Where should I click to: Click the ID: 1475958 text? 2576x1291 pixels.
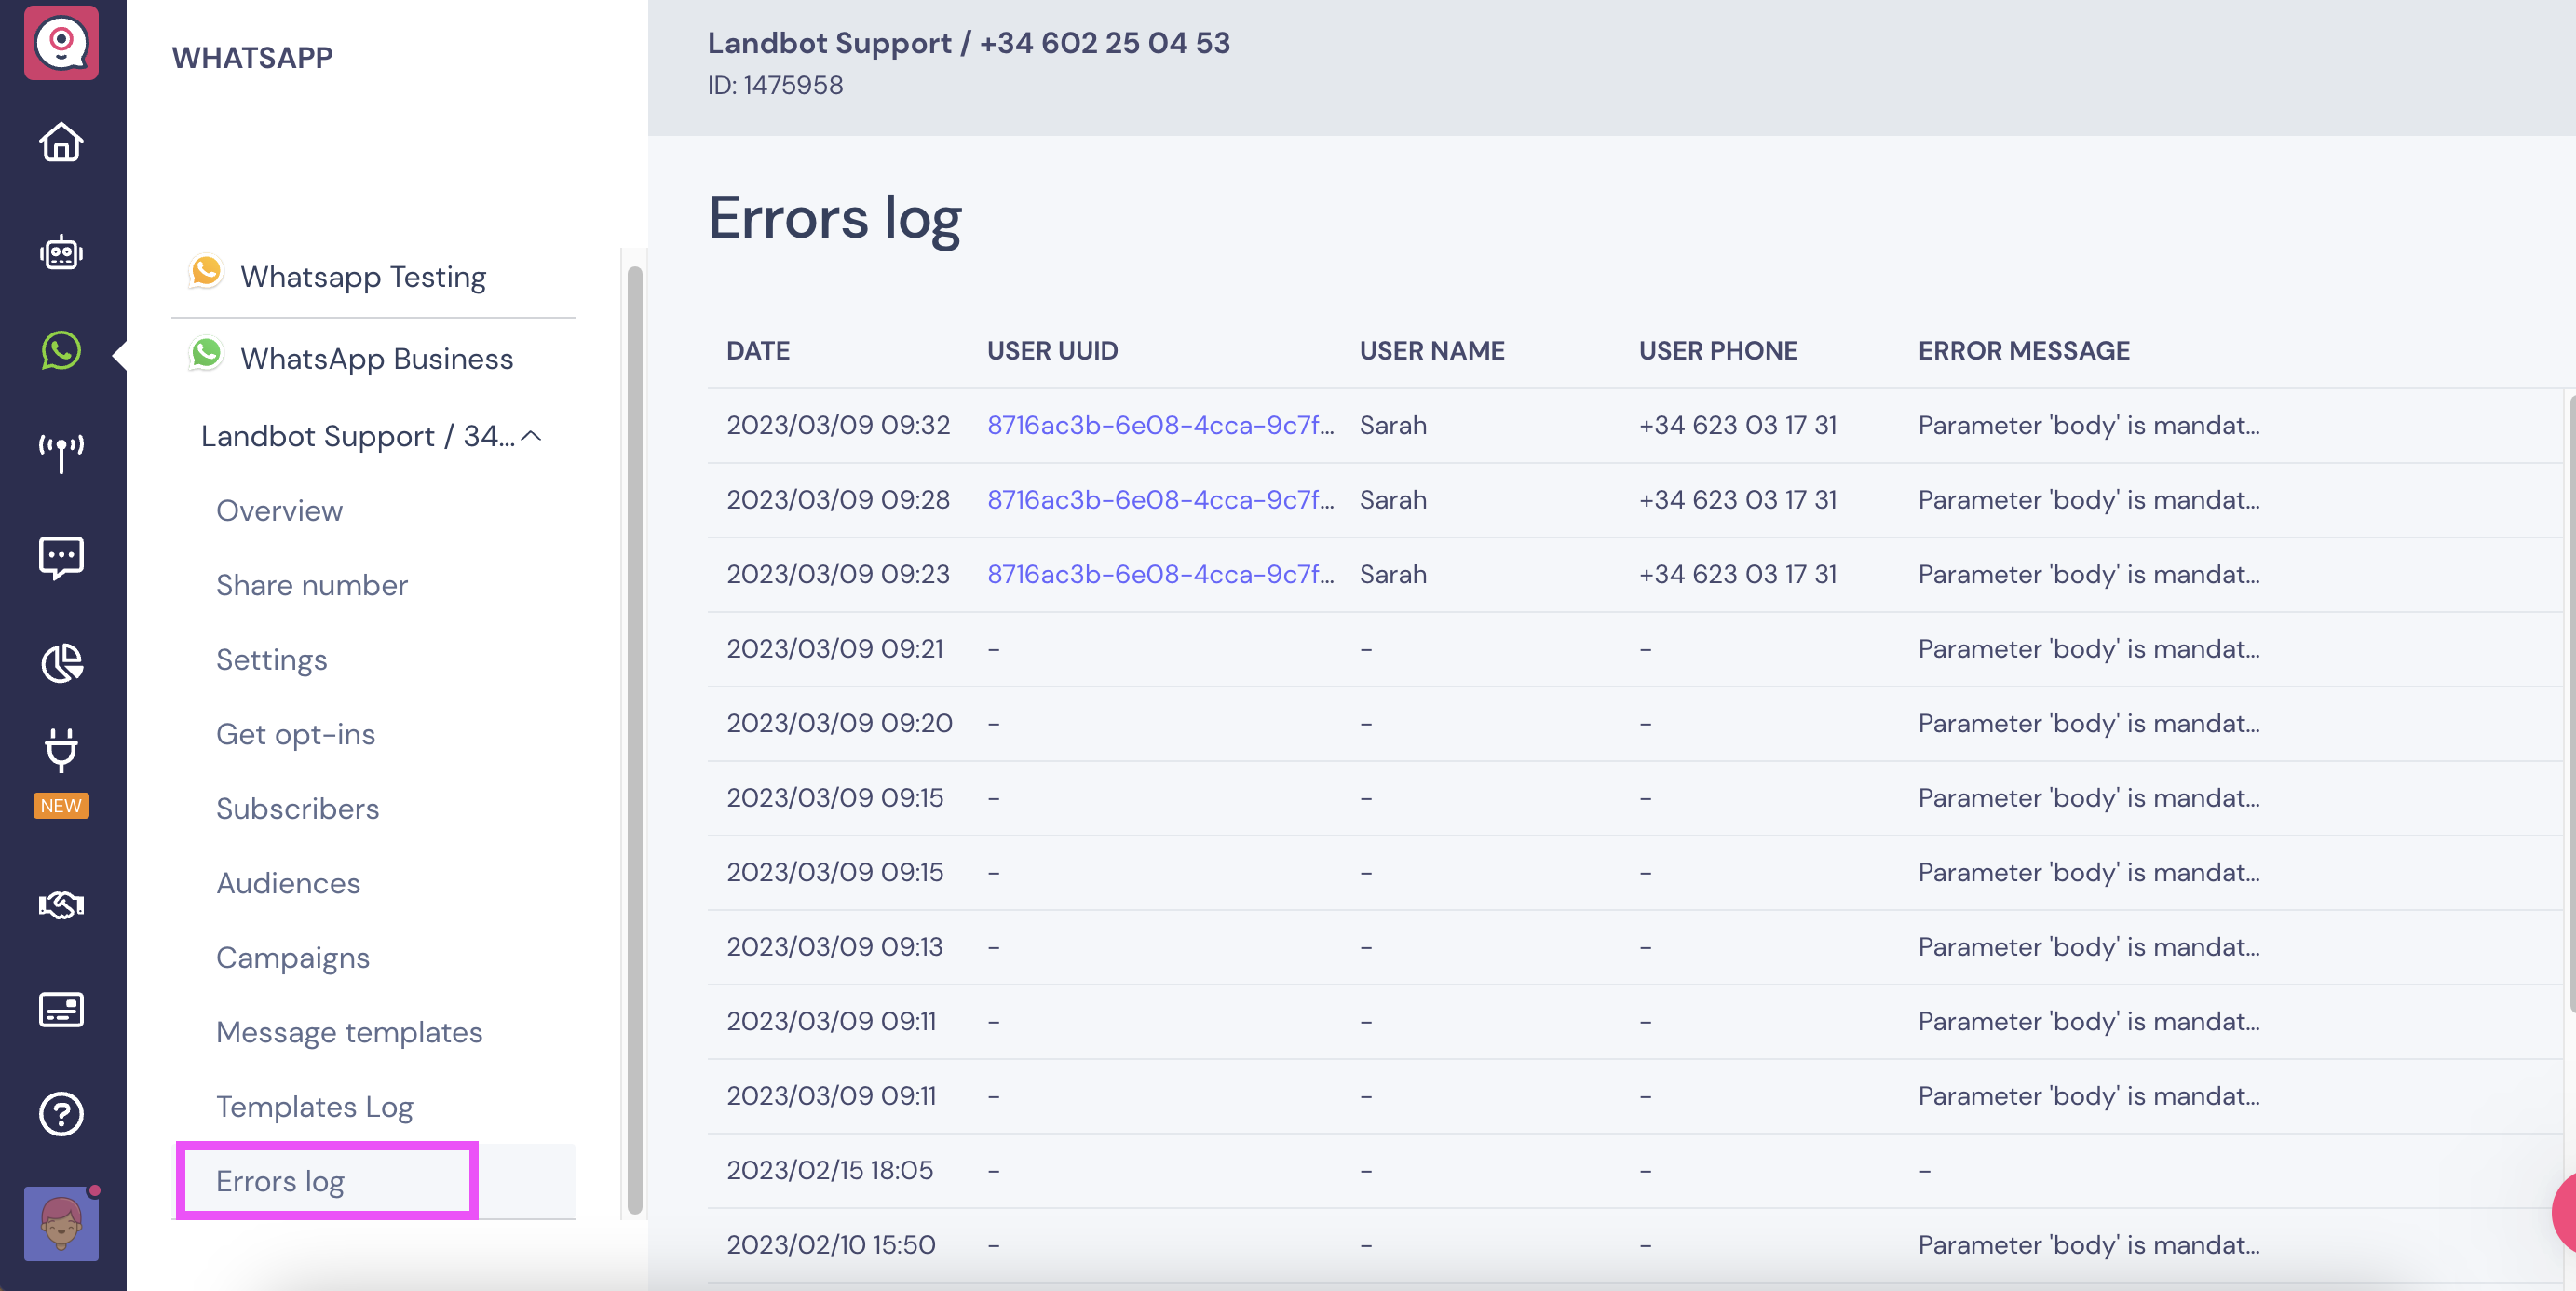(x=775, y=86)
